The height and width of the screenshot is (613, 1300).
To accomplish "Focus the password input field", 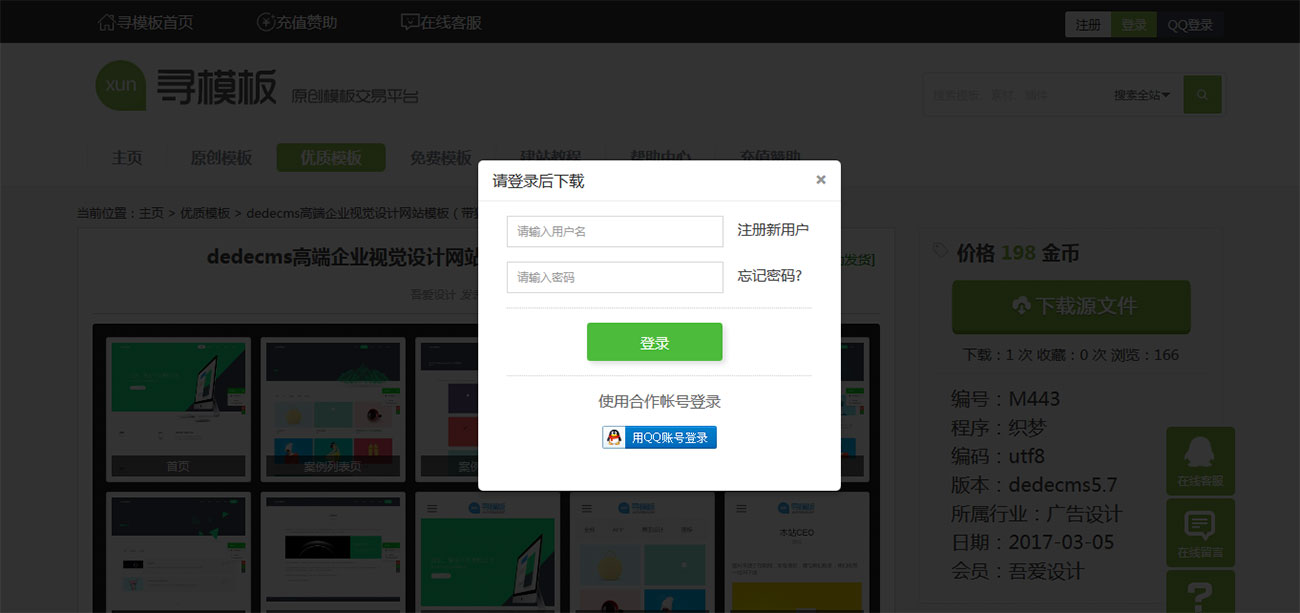I will pos(614,277).
